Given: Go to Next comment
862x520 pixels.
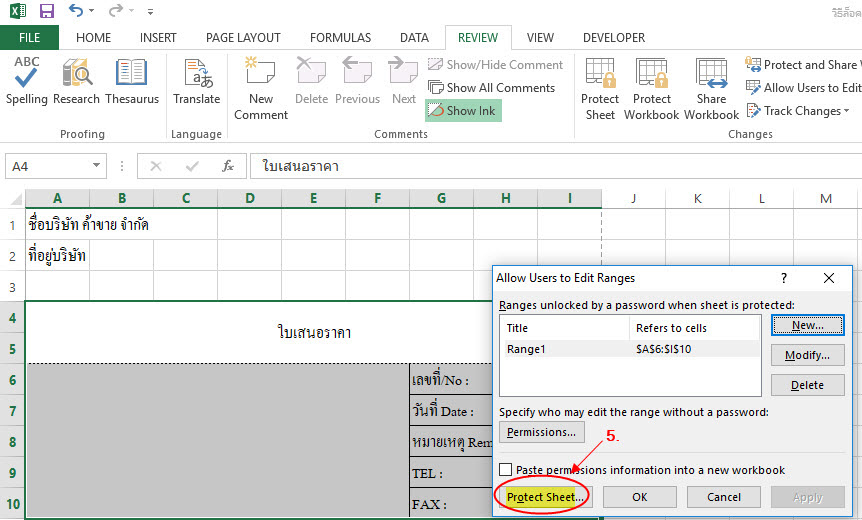Looking at the screenshot, I should 404,81.
